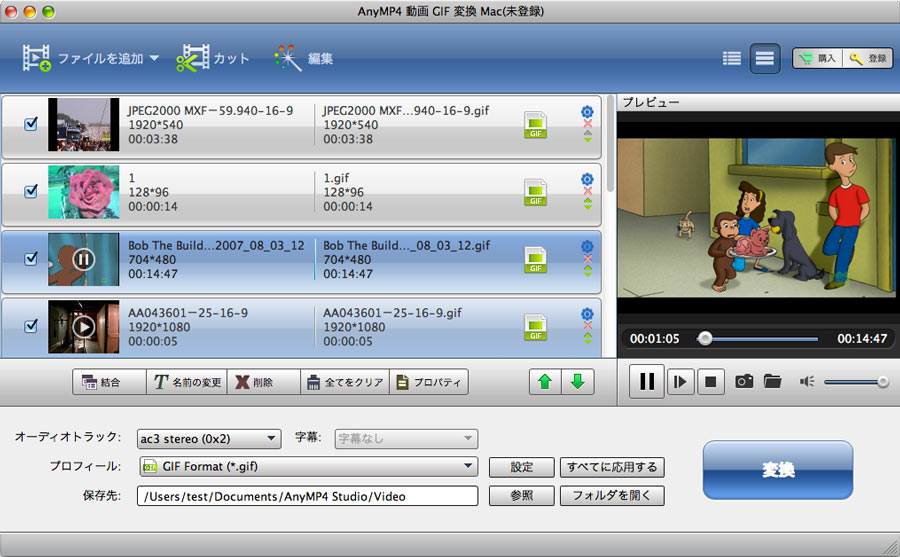Toggle checkbox for the rose video
Viewport: 900px width, 557px height.
(x=31, y=192)
